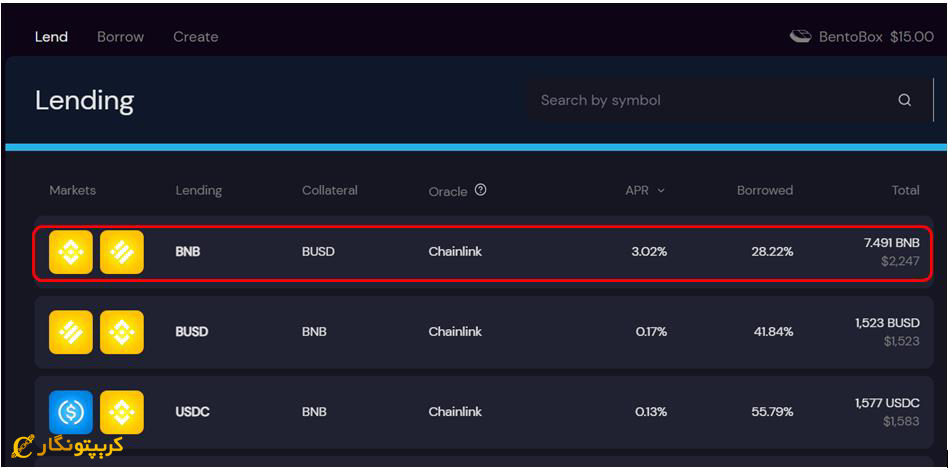This screenshot has width=948, height=470.
Task: Click Chainlink oracle in the USDC row
Action: click(455, 412)
